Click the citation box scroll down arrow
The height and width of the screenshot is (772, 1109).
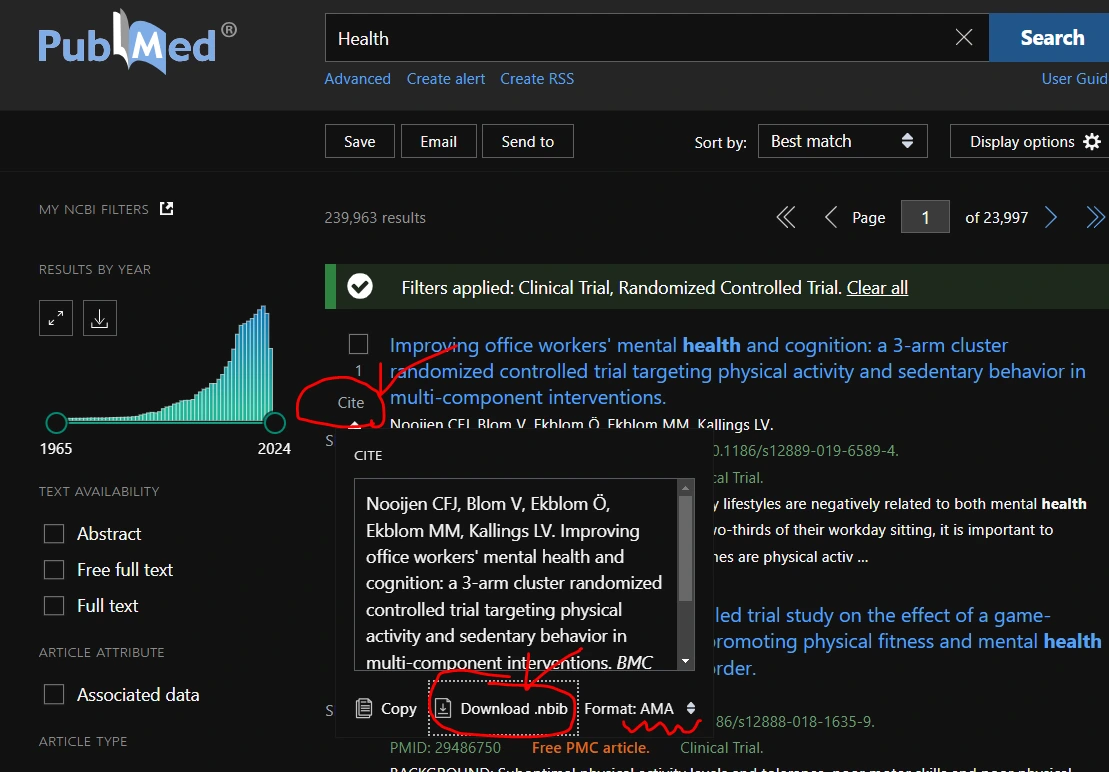click(x=685, y=662)
